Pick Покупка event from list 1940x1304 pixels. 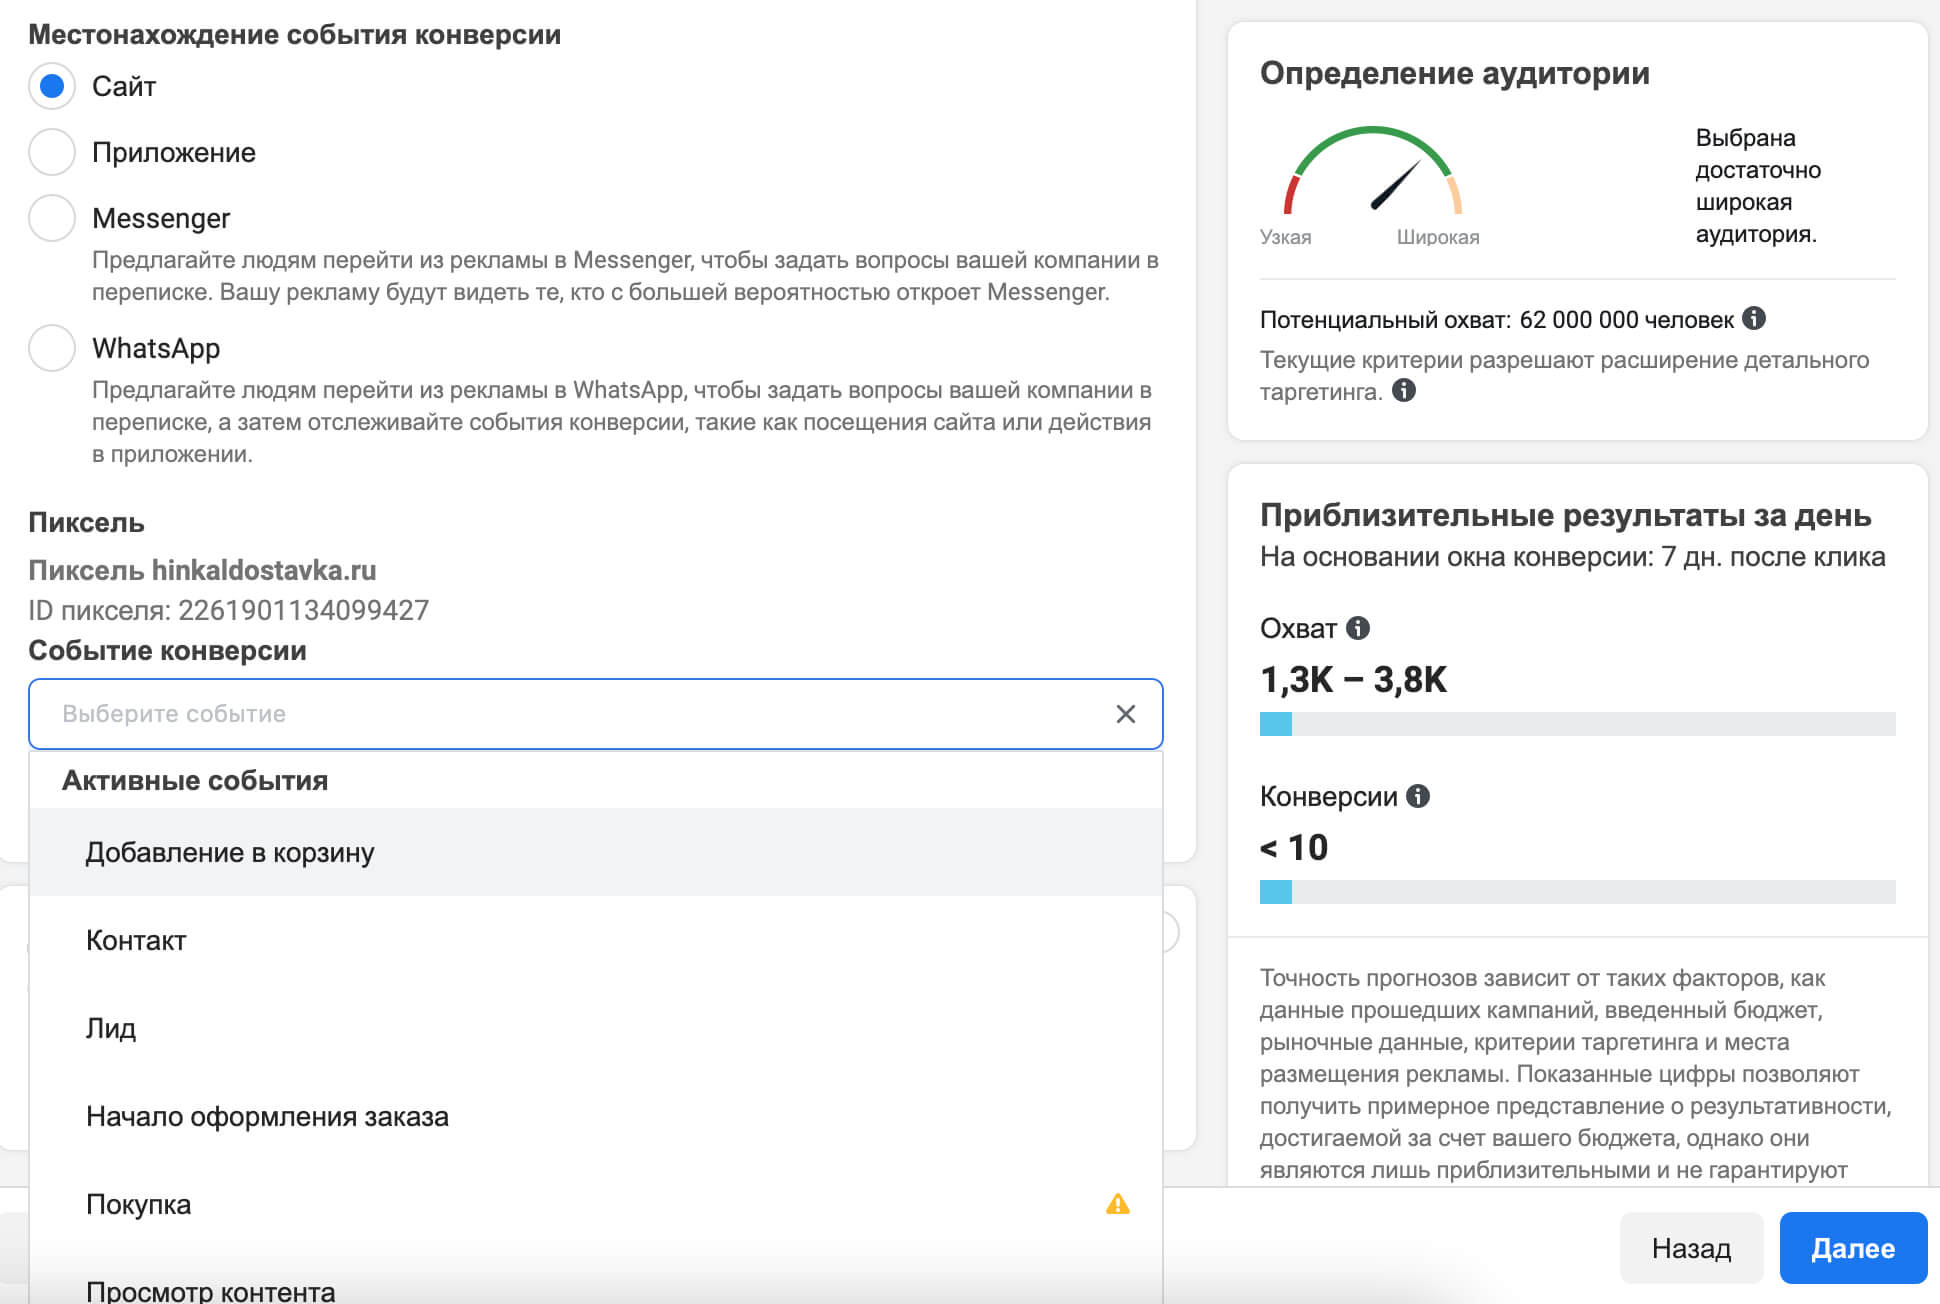point(596,1204)
